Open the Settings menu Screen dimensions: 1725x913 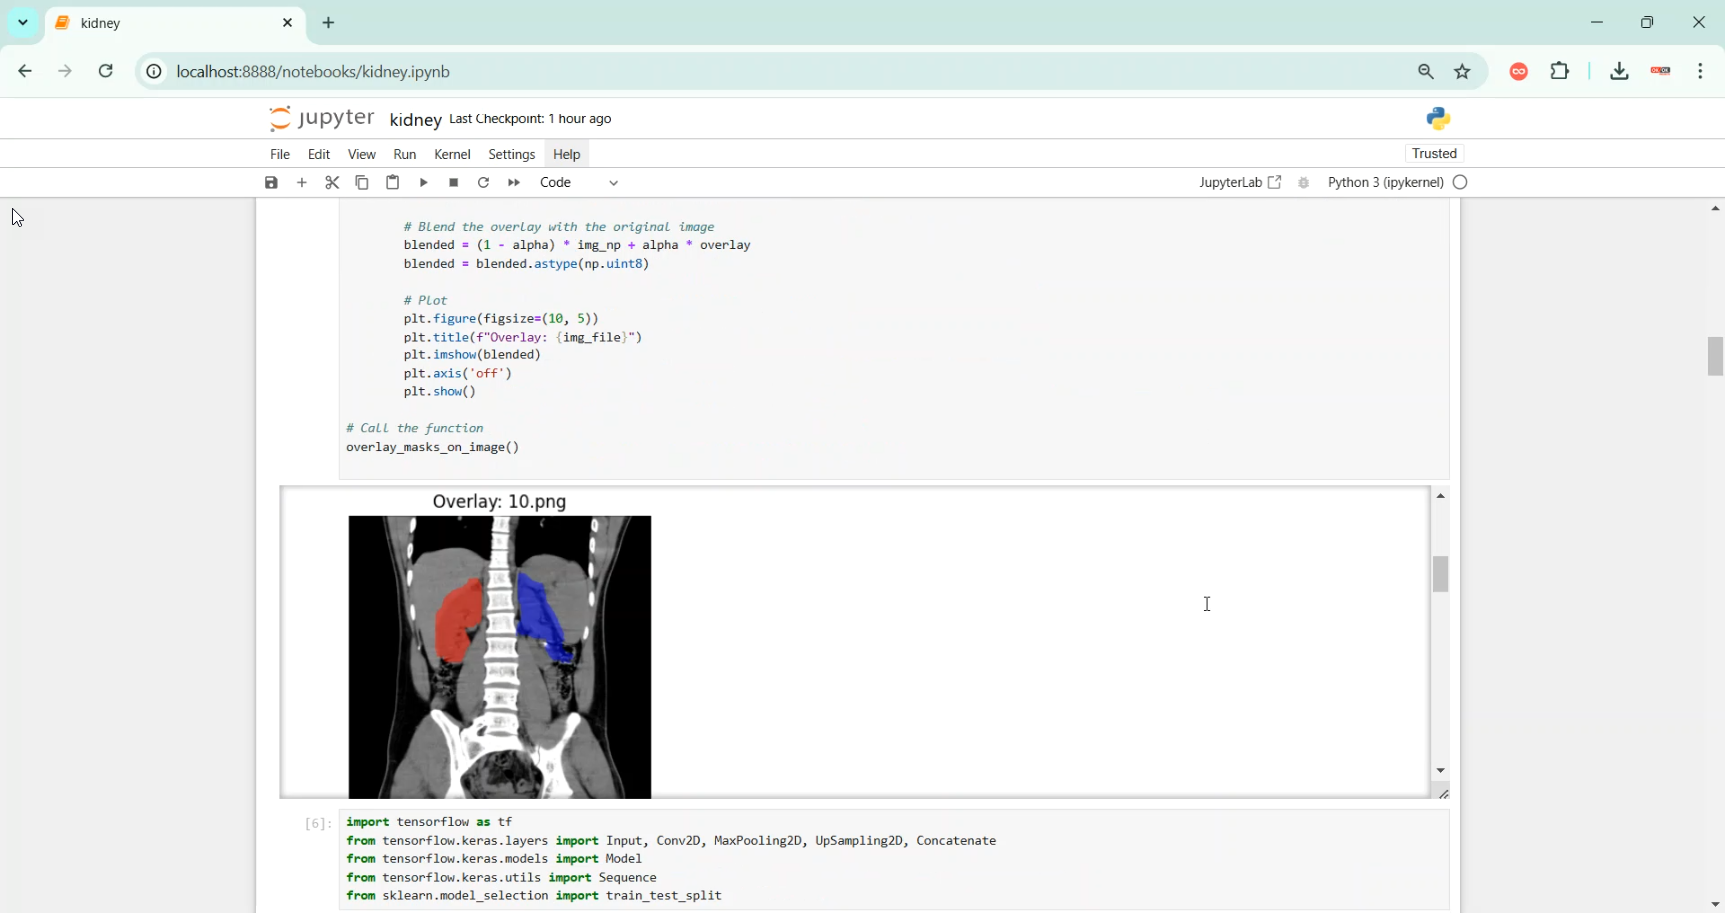512,155
